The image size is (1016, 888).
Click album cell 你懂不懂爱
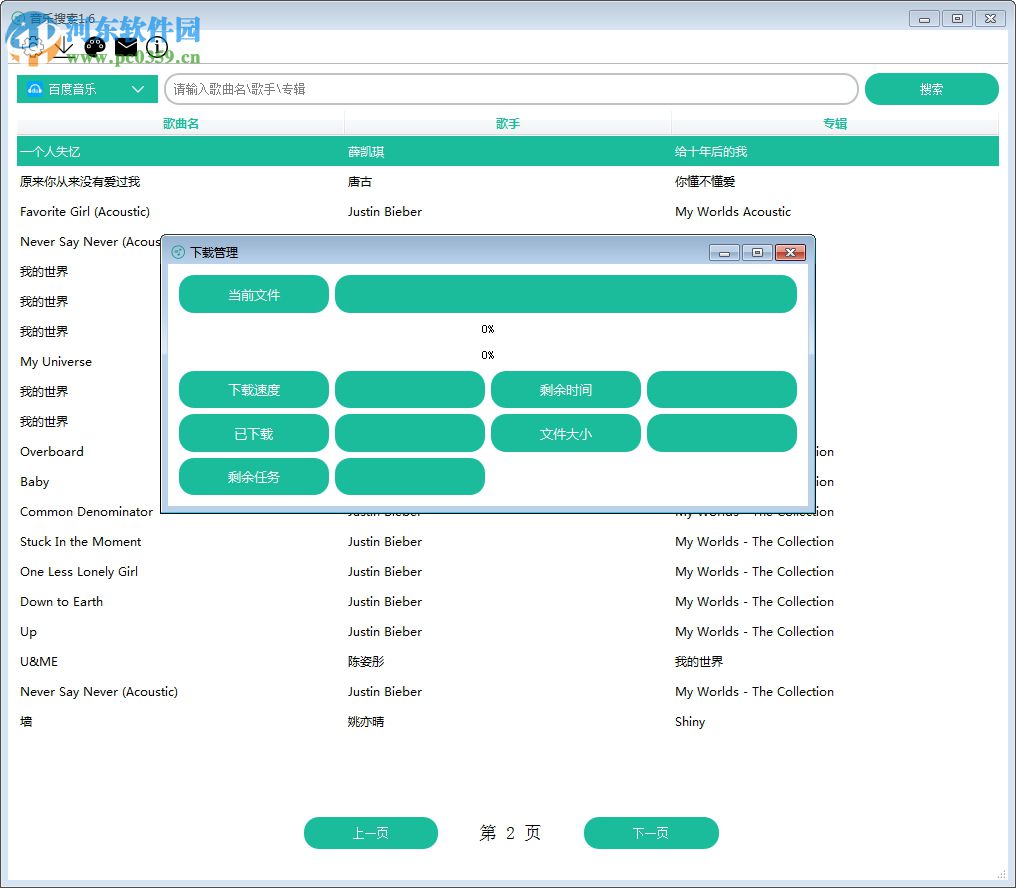[x=705, y=181]
